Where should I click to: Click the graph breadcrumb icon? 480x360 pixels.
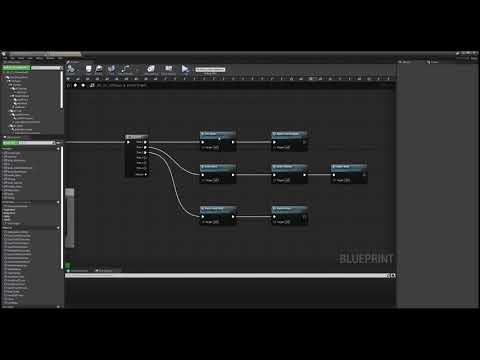[92, 85]
